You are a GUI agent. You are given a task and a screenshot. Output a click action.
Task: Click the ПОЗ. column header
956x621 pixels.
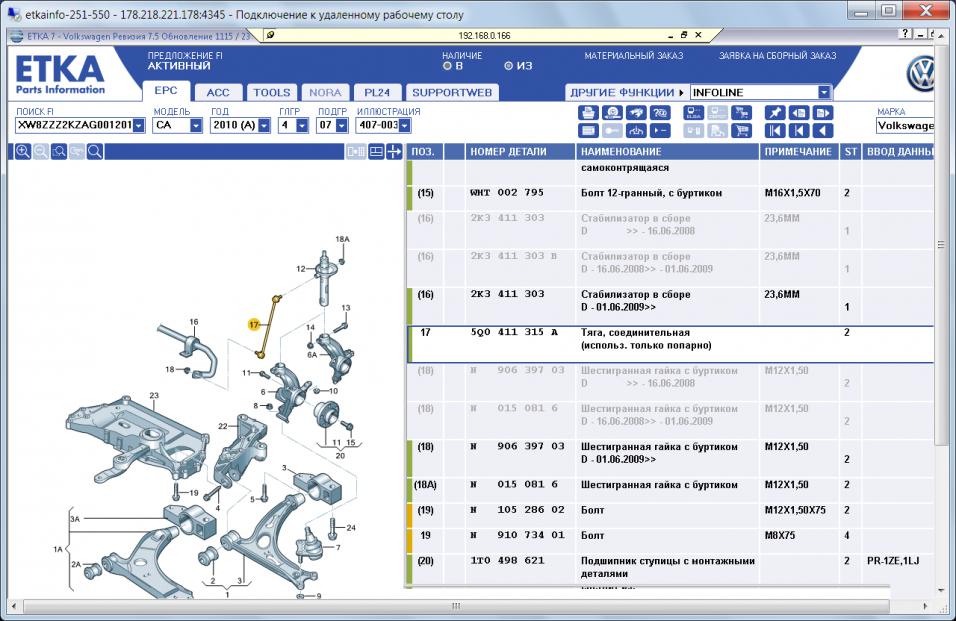click(x=425, y=152)
